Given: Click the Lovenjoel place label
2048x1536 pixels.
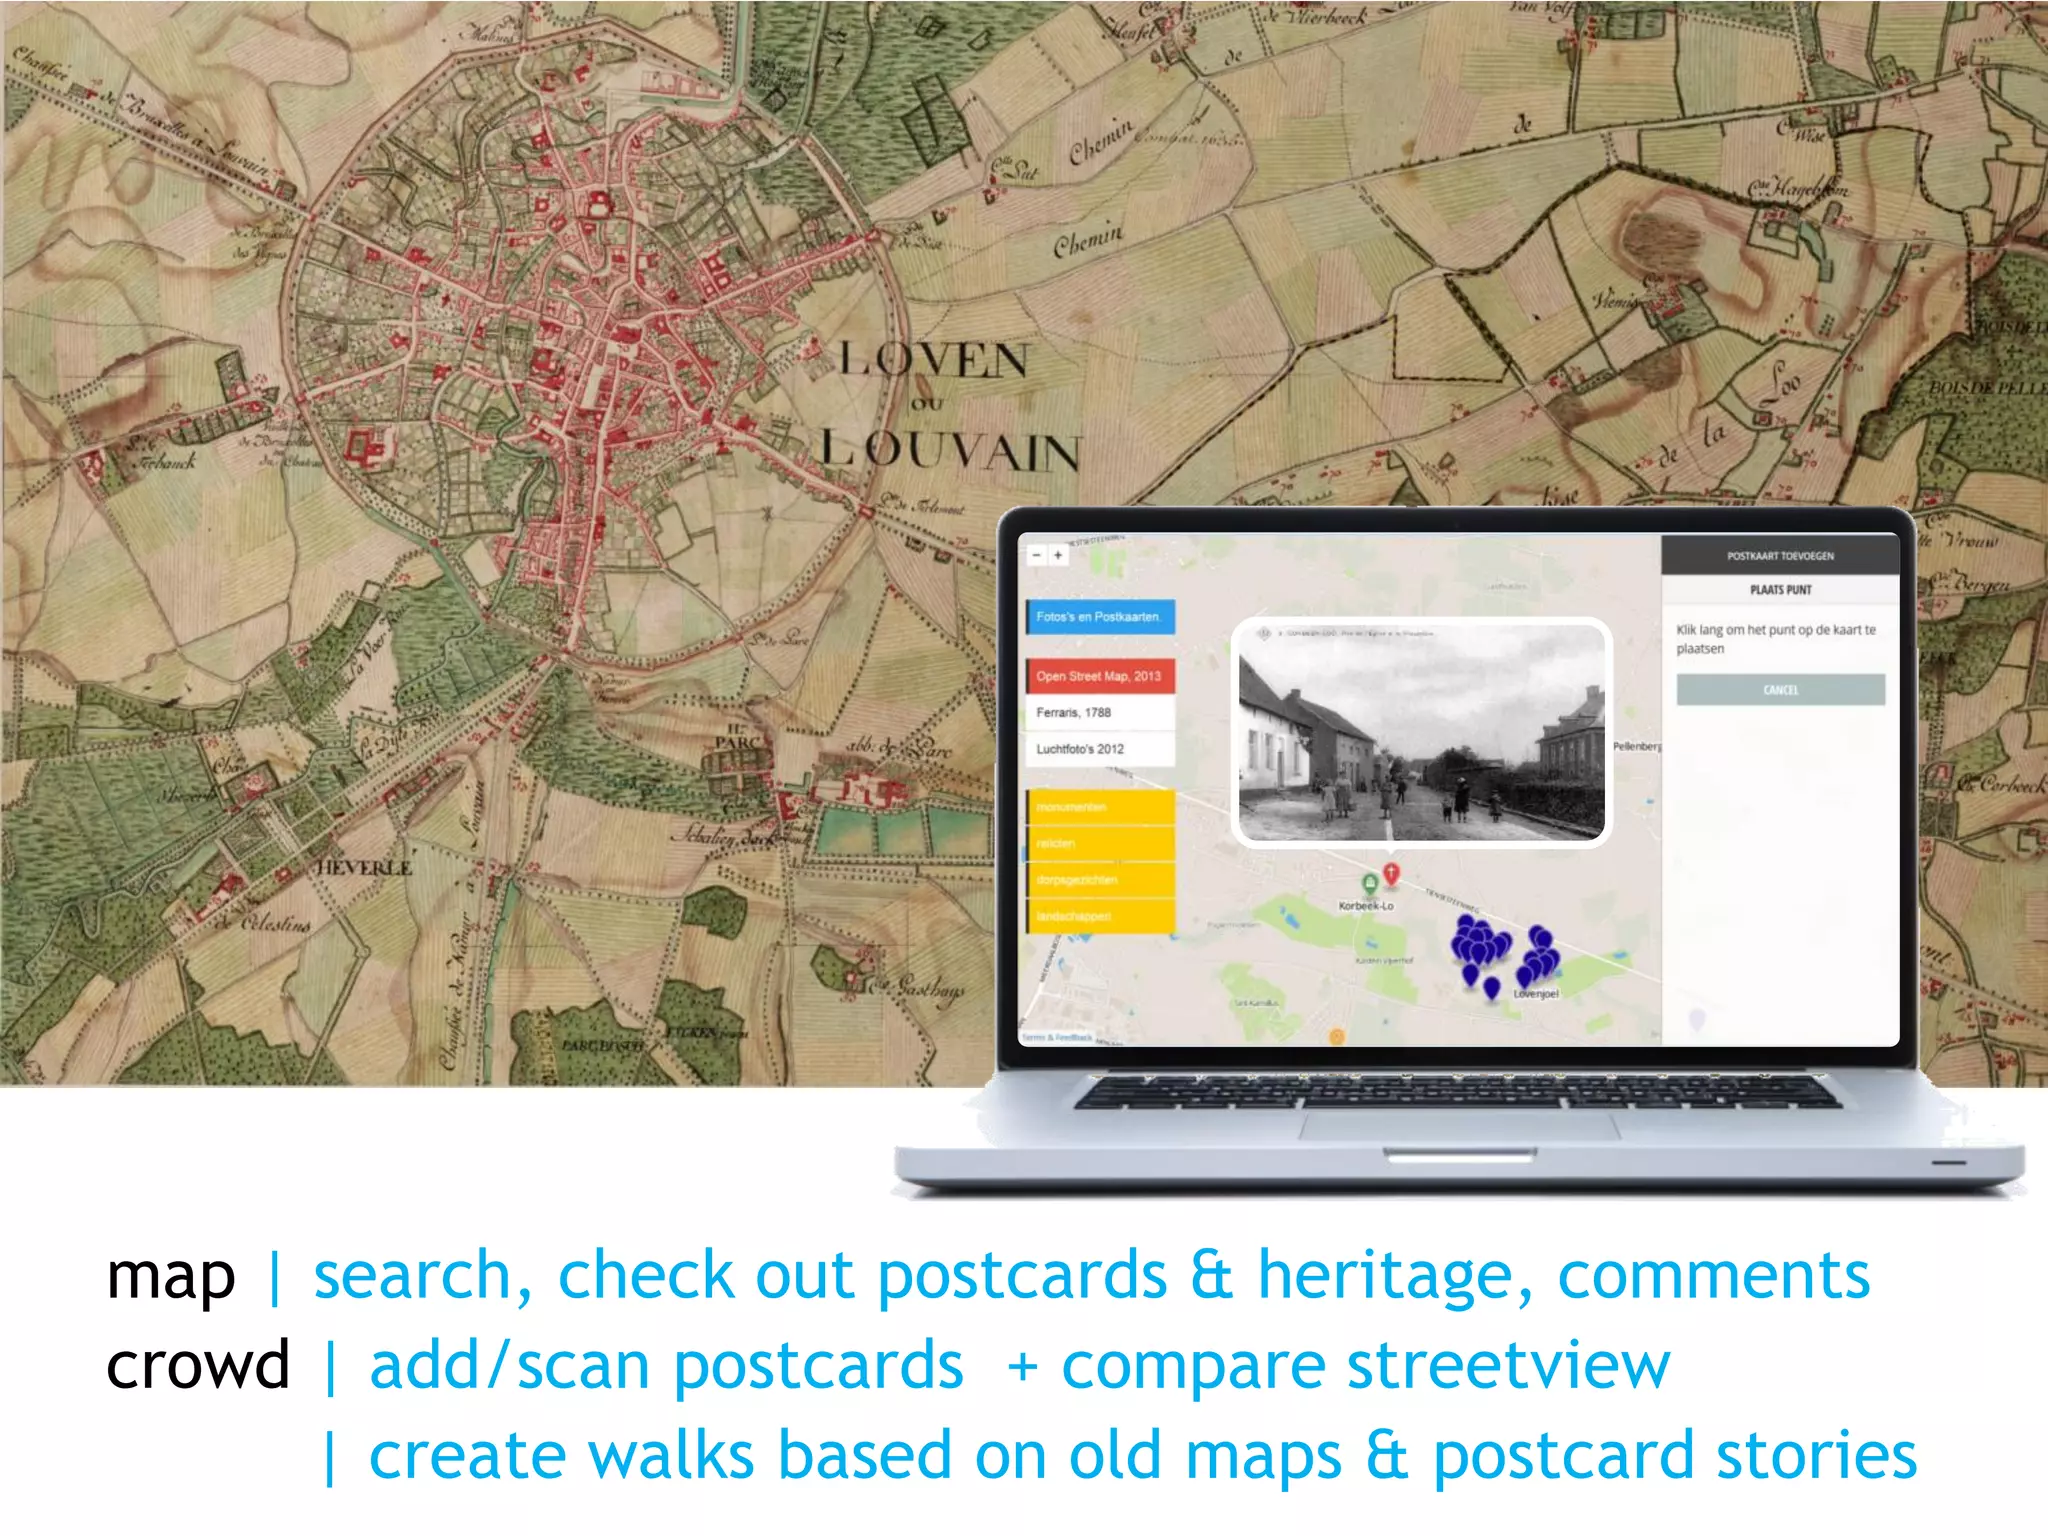Looking at the screenshot, I should (x=1536, y=994).
